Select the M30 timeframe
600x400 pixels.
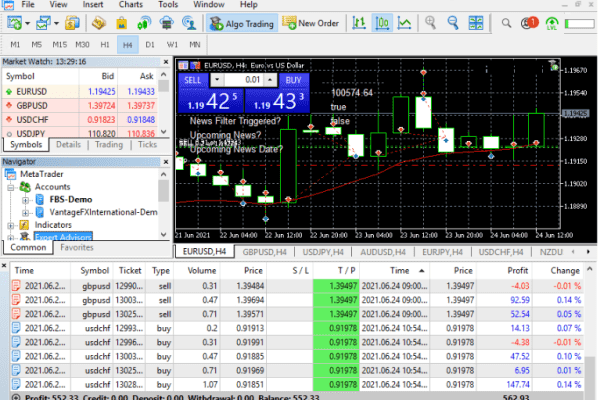click(82, 45)
